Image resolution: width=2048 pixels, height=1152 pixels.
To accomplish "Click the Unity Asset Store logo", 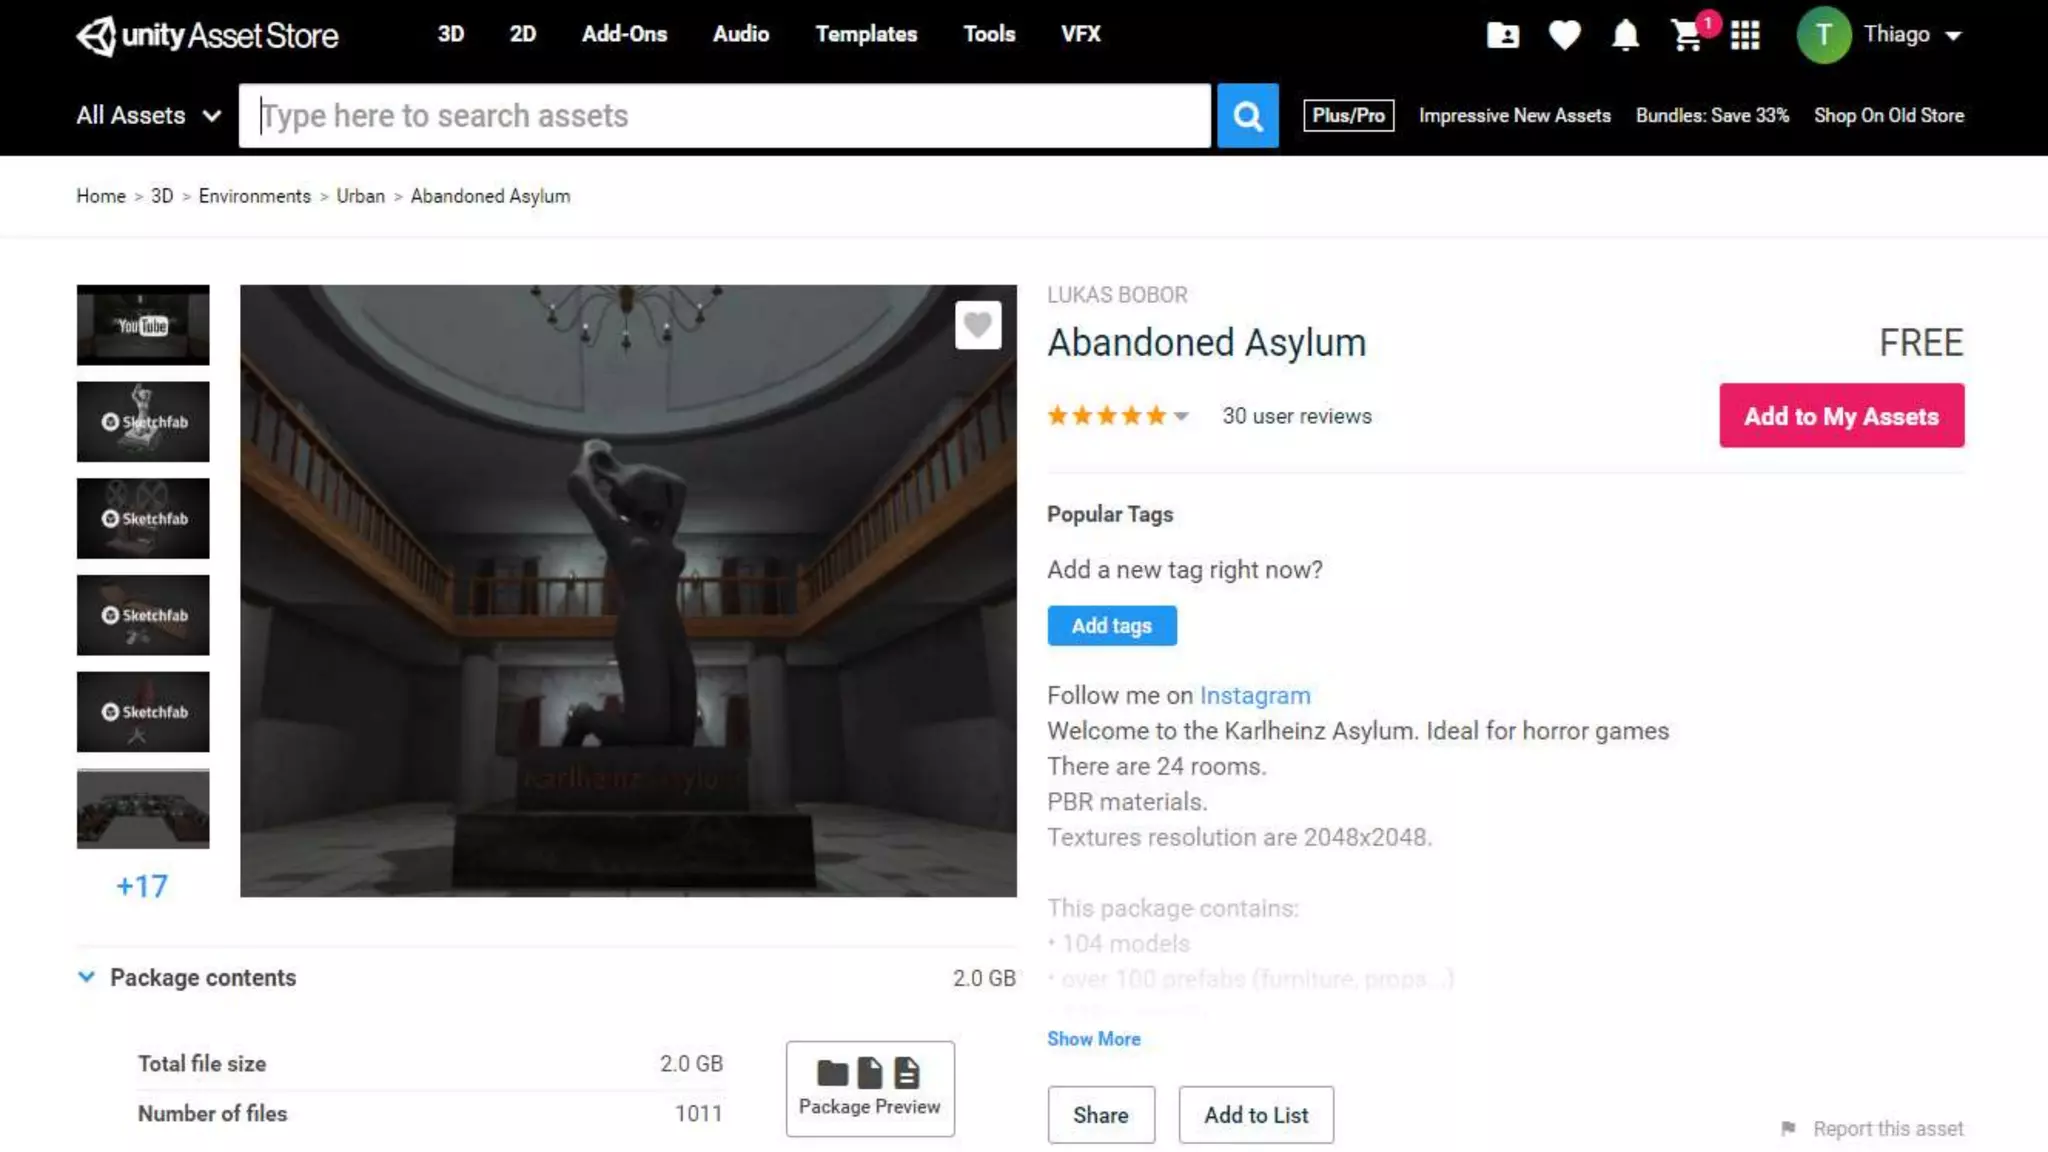I will 207,35.
